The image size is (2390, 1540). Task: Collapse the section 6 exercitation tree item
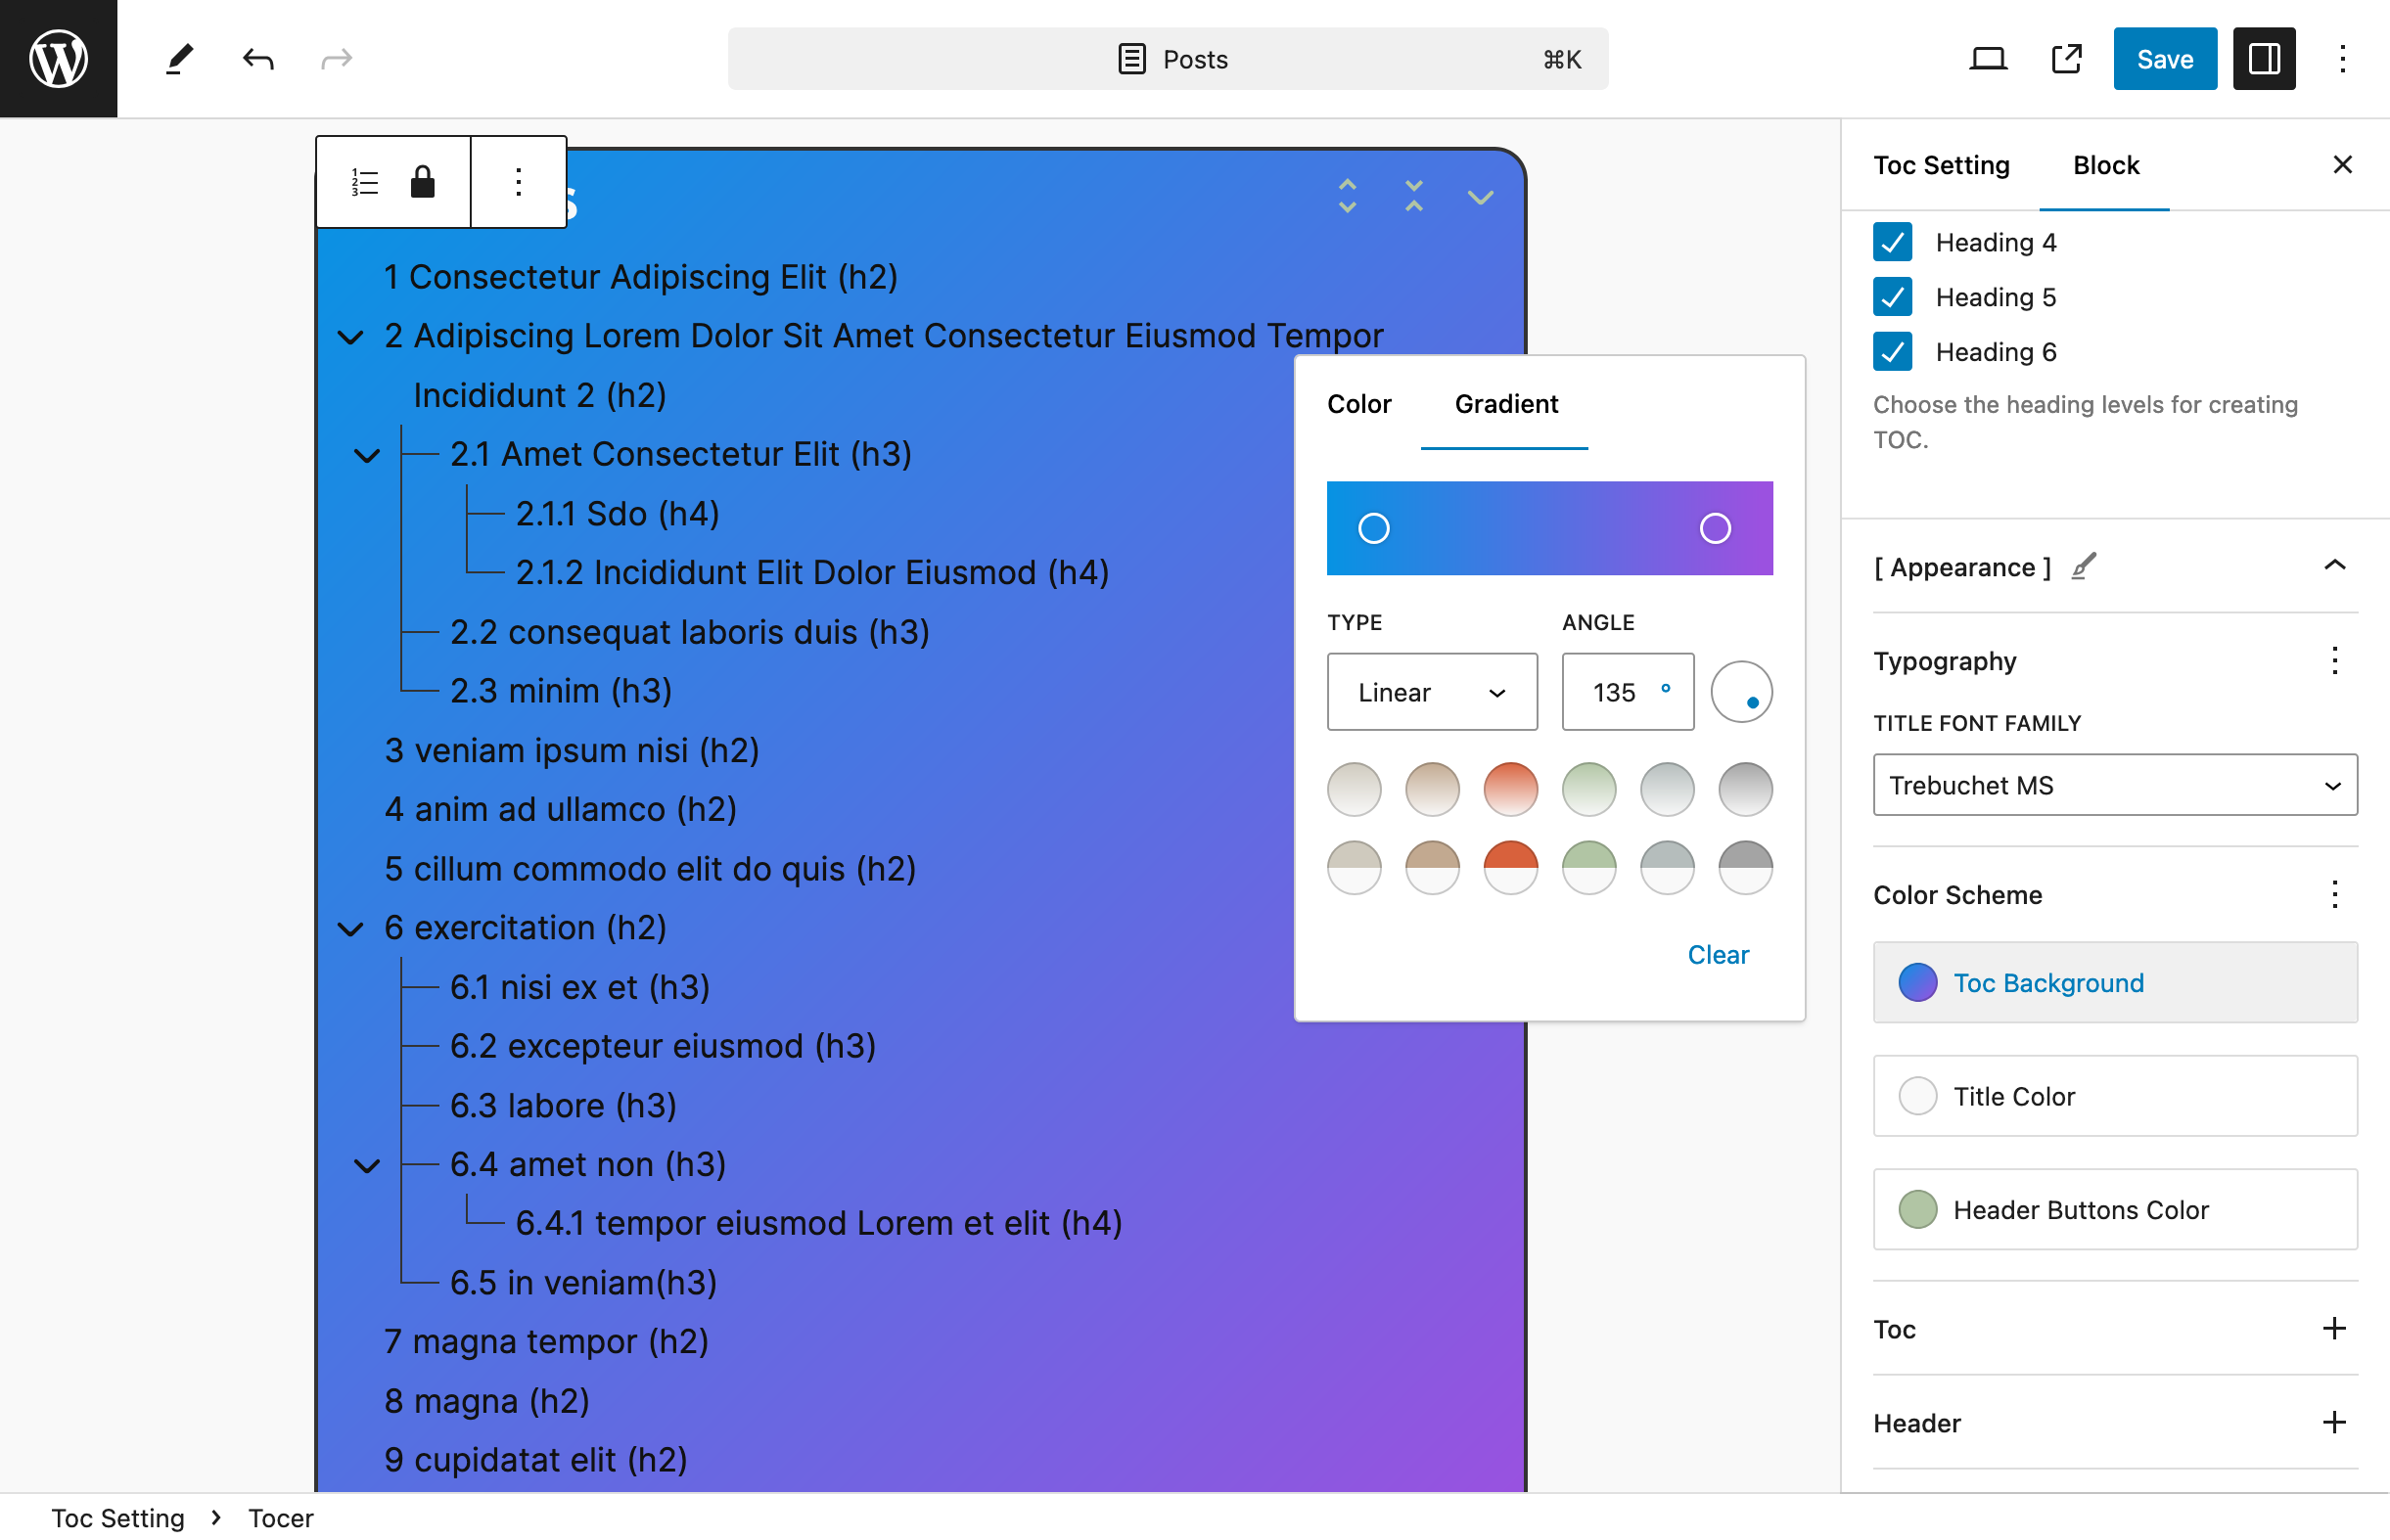[x=350, y=929]
